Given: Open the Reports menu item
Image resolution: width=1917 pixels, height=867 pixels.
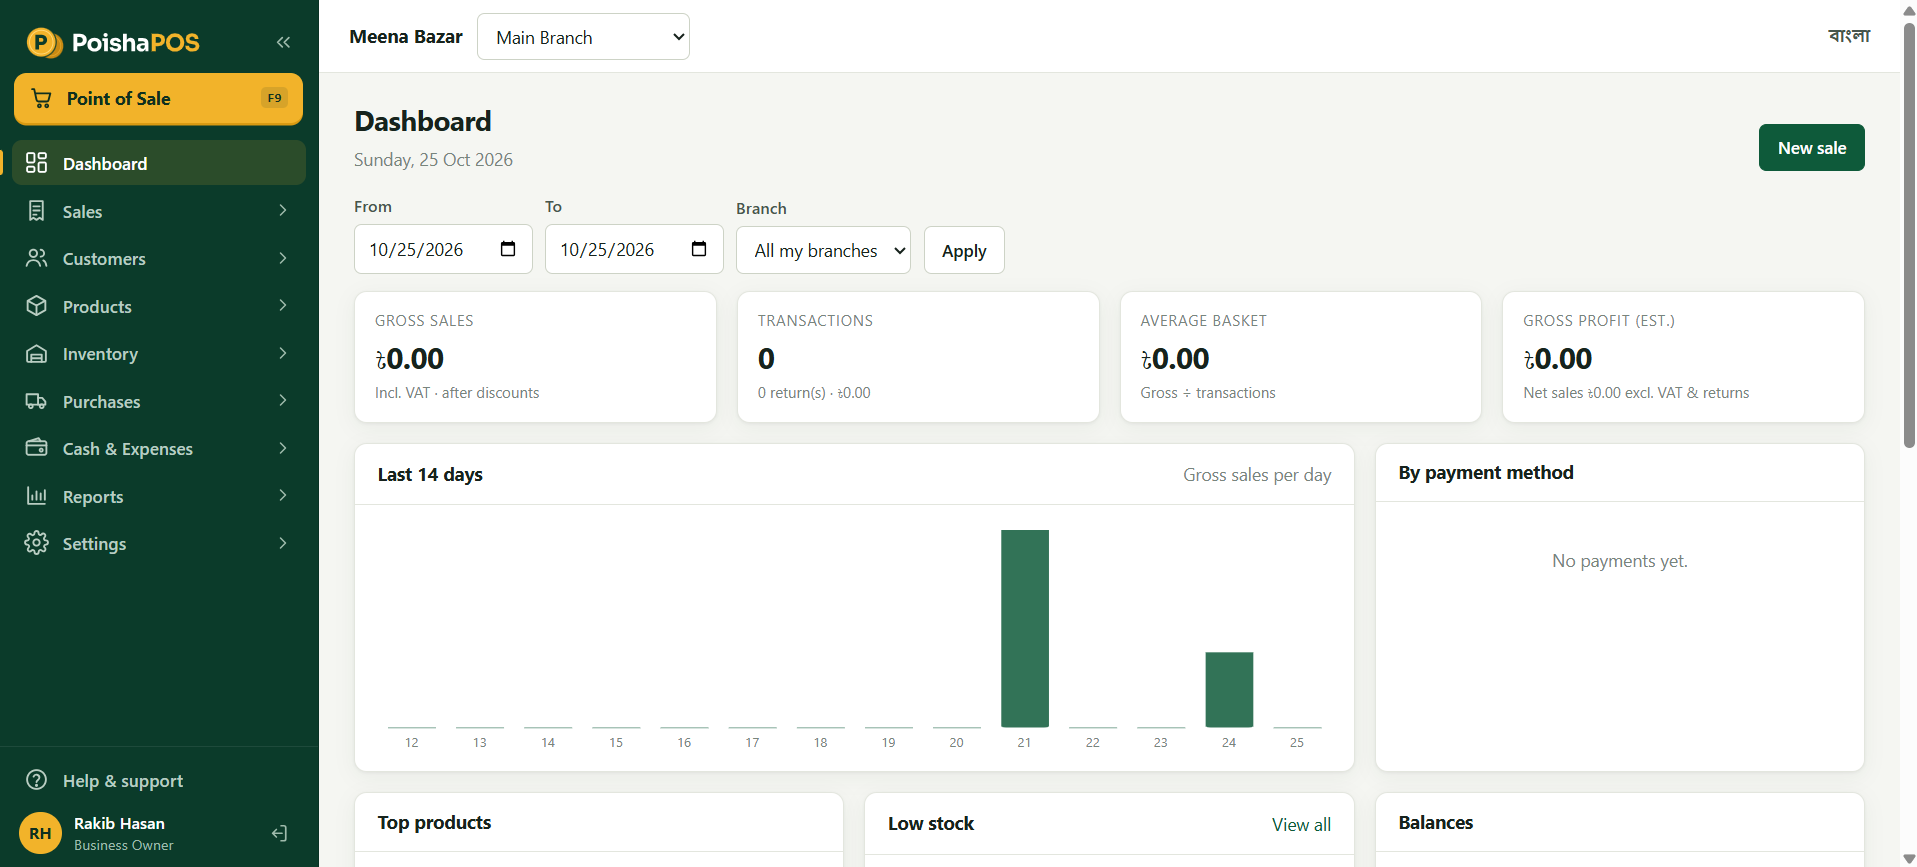Looking at the screenshot, I should click(159, 496).
